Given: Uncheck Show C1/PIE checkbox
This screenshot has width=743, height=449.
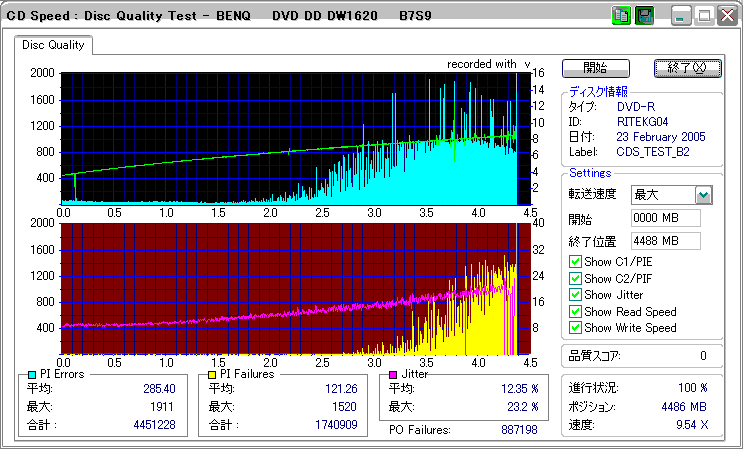Looking at the screenshot, I should click(575, 262).
